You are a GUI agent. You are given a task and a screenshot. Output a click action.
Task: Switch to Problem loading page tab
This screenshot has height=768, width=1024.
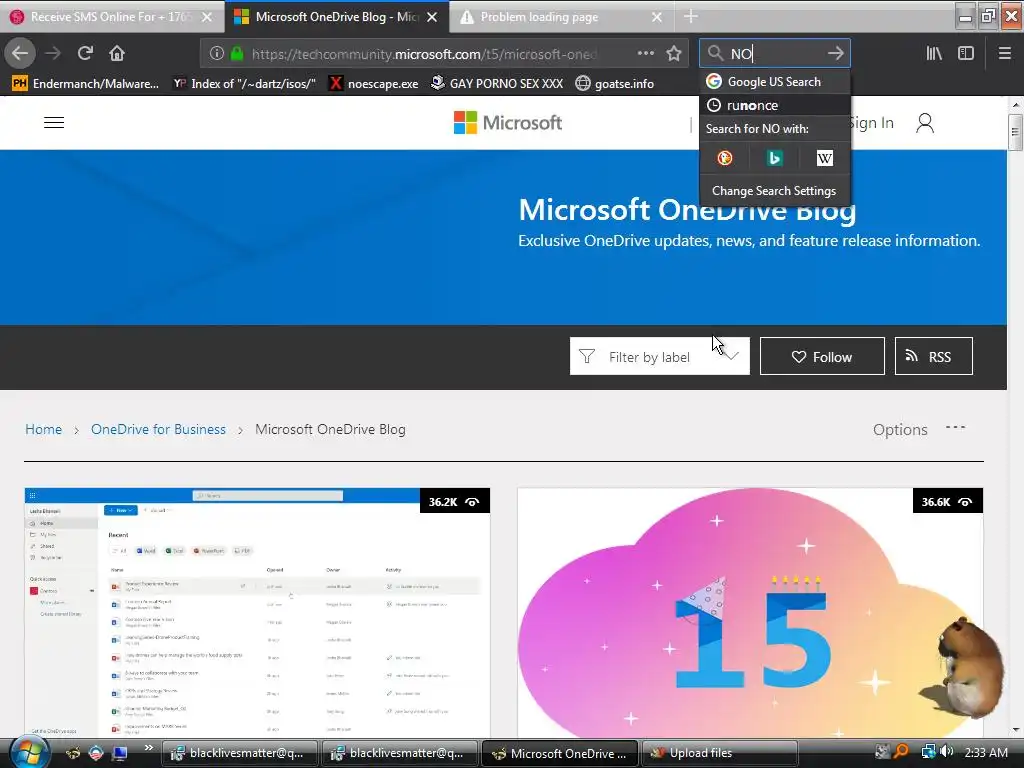562,17
